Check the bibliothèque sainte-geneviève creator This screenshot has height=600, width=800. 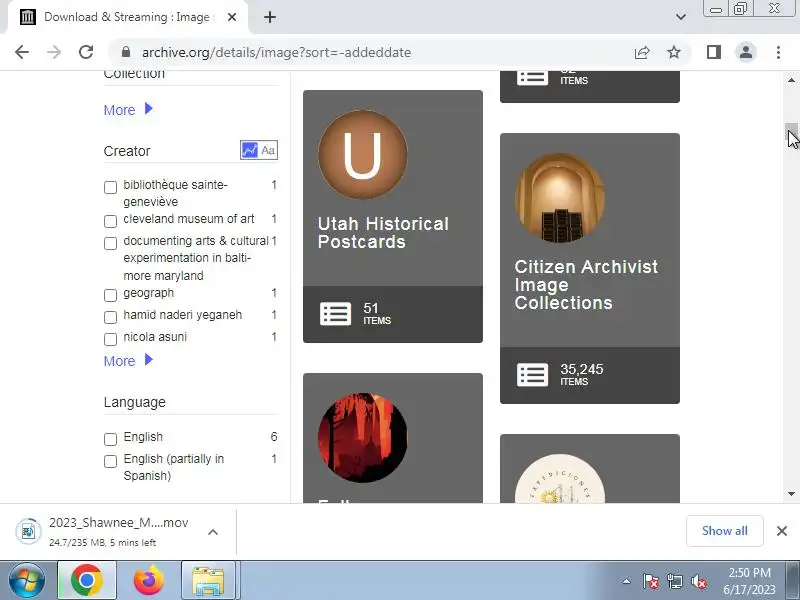pyautogui.click(x=110, y=187)
